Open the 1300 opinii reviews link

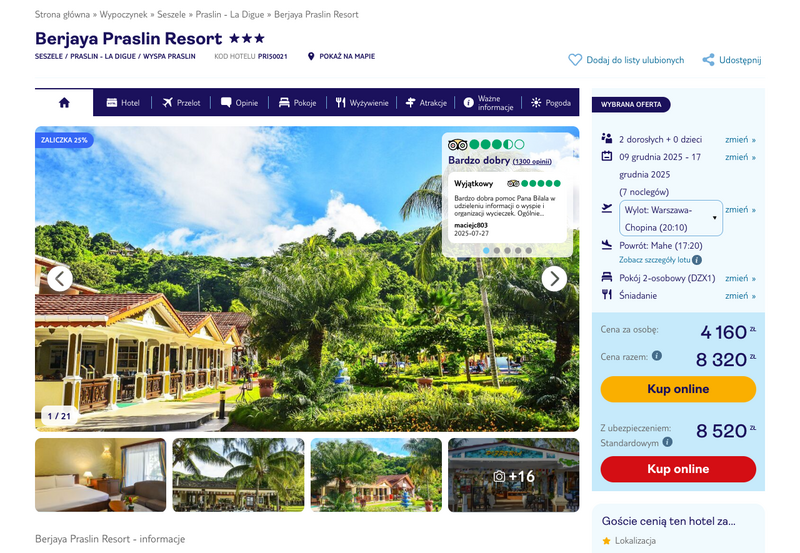tap(532, 161)
